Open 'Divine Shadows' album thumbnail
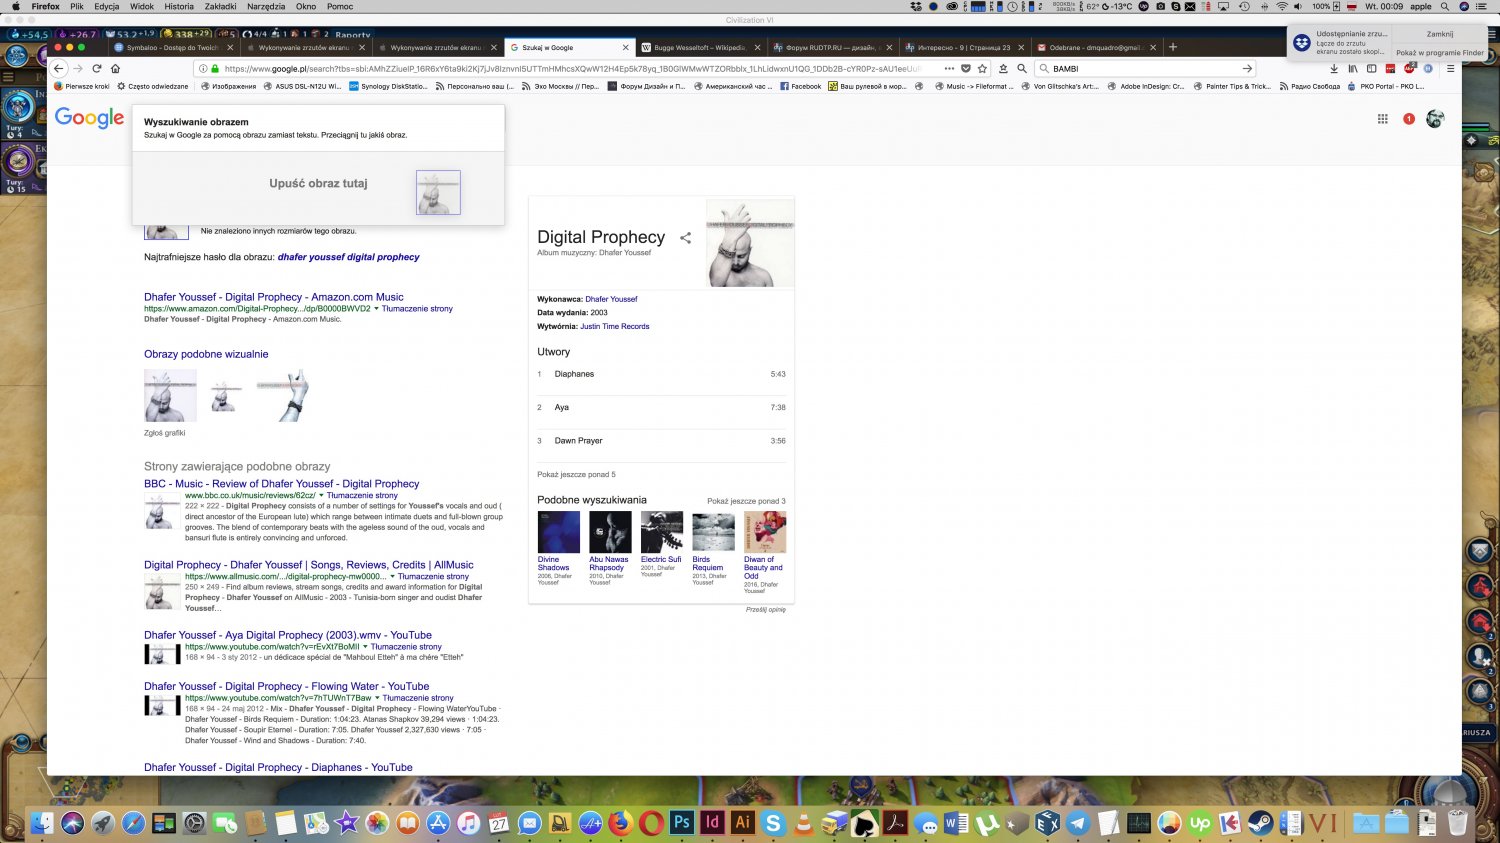 (558, 532)
